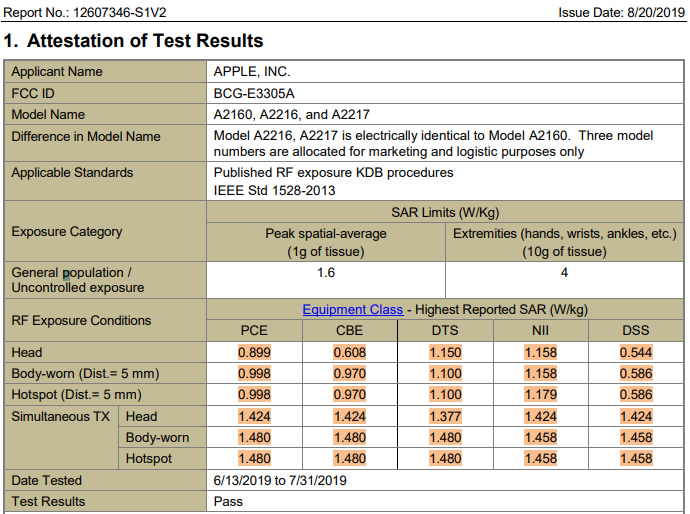The image size is (690, 514).
Task: Click highlighted Head DTS value 1.150
Action: tap(445, 352)
